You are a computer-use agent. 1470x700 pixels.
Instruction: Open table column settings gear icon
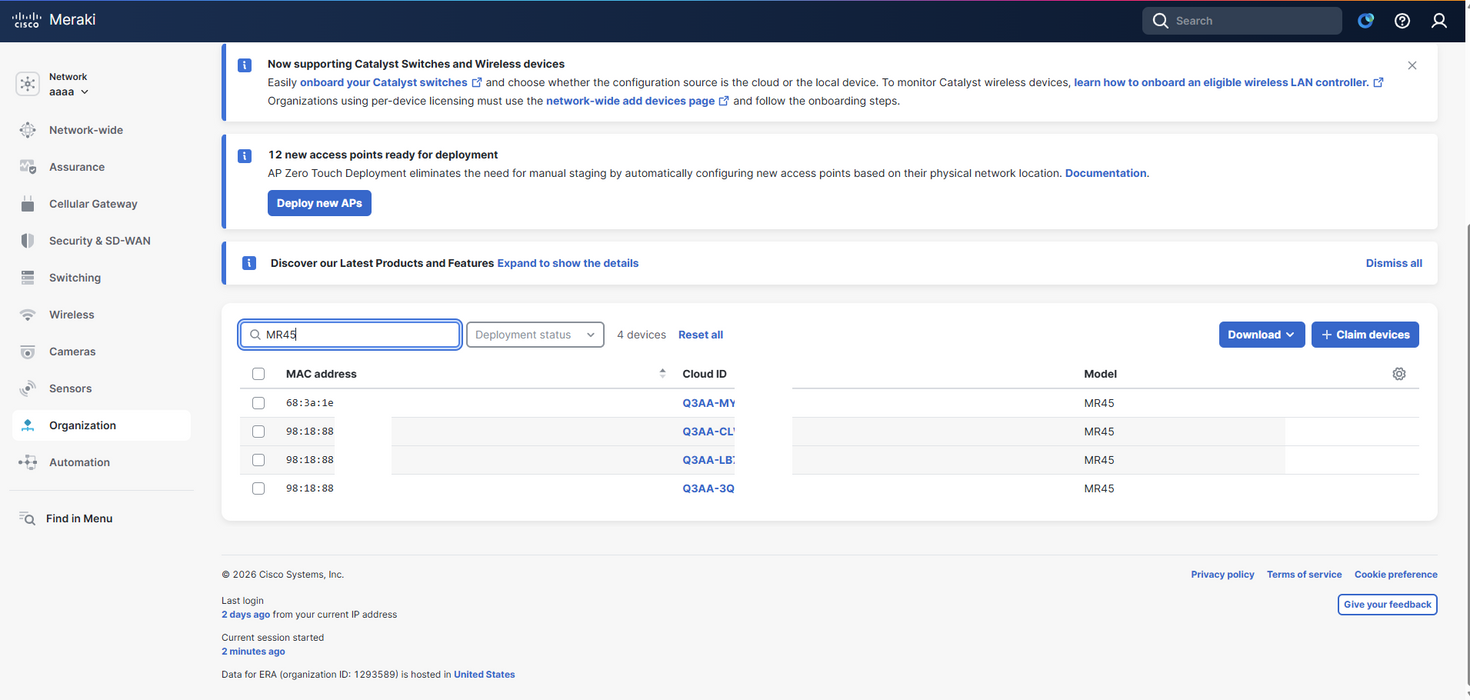pyautogui.click(x=1399, y=374)
